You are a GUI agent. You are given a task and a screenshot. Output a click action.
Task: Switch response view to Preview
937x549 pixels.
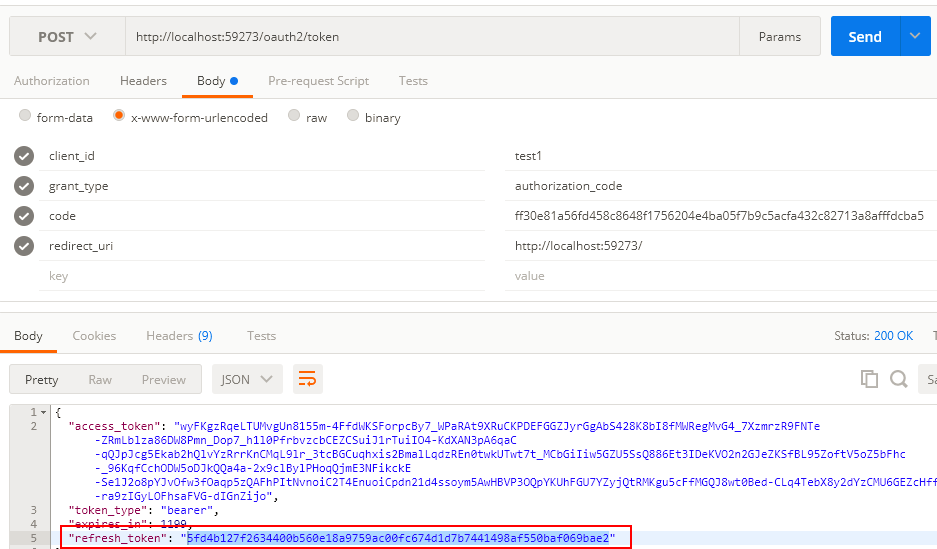[164, 379]
